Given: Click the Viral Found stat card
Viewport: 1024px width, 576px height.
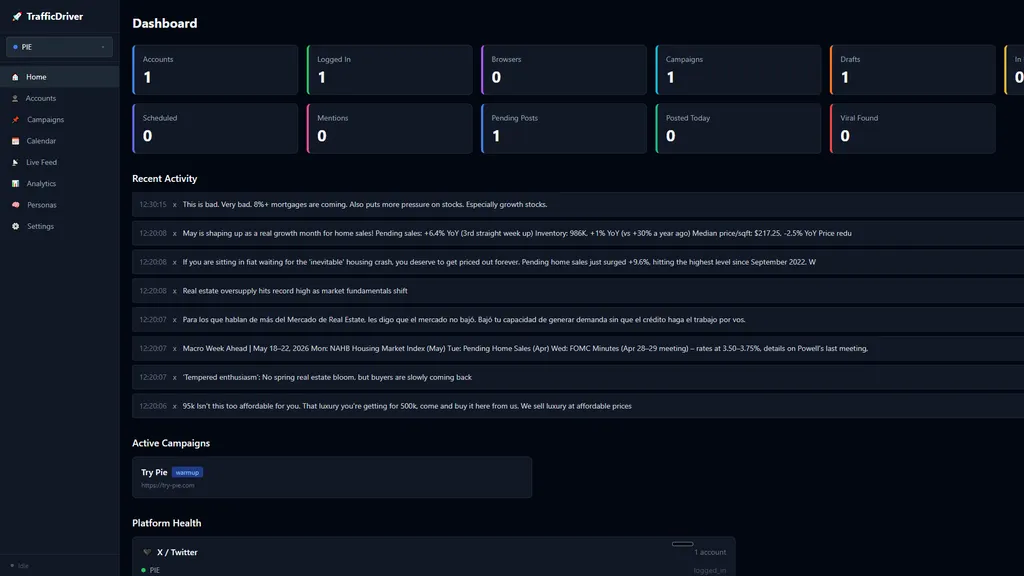Looking at the screenshot, I should (x=912, y=129).
